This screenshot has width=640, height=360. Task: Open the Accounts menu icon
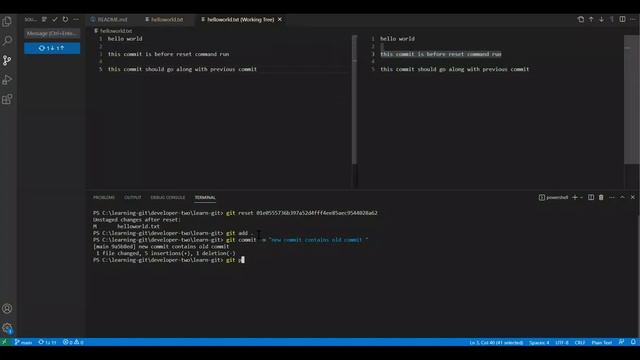(7, 309)
